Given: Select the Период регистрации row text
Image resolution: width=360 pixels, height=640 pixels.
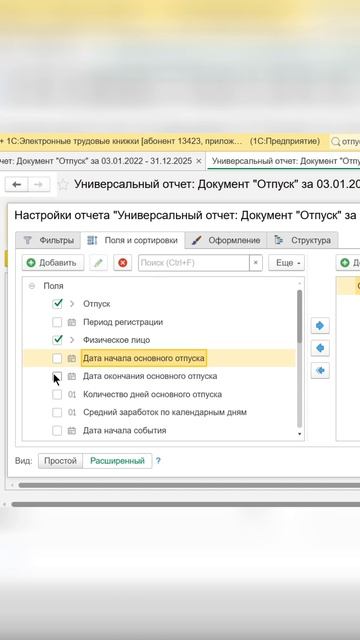Looking at the screenshot, I should [x=123, y=322].
